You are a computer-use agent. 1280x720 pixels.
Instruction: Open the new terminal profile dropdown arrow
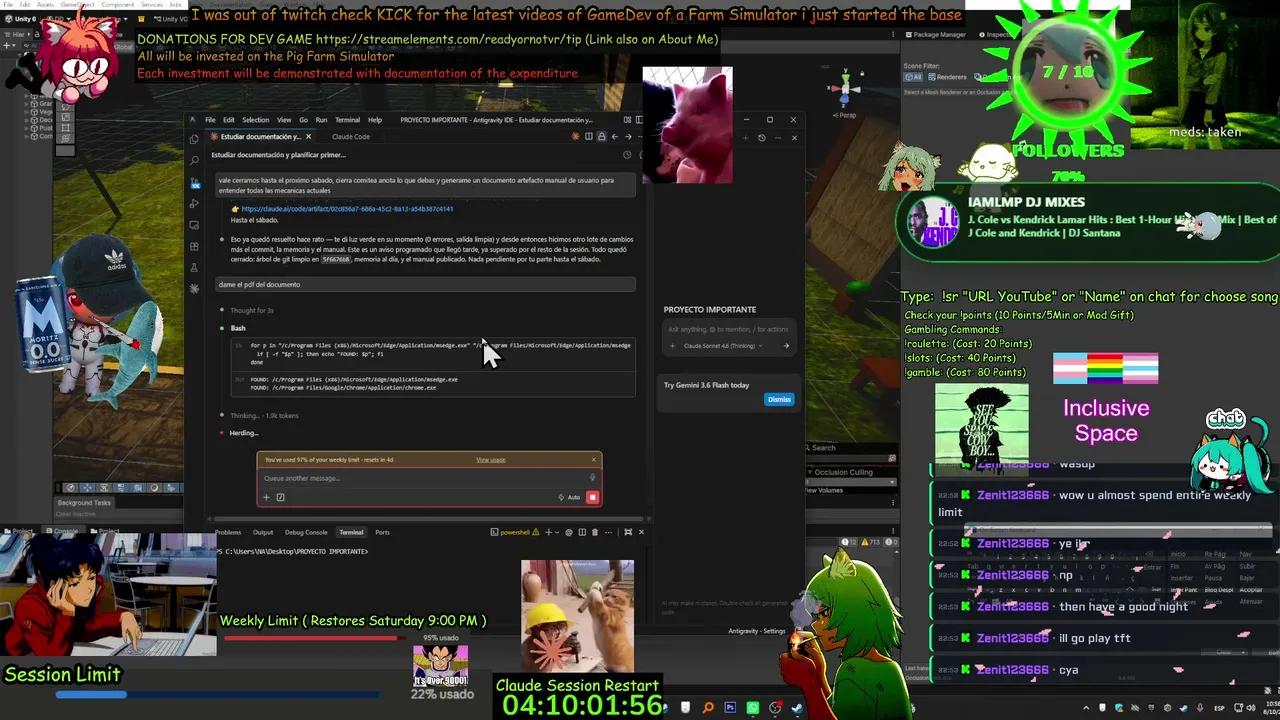(x=557, y=532)
